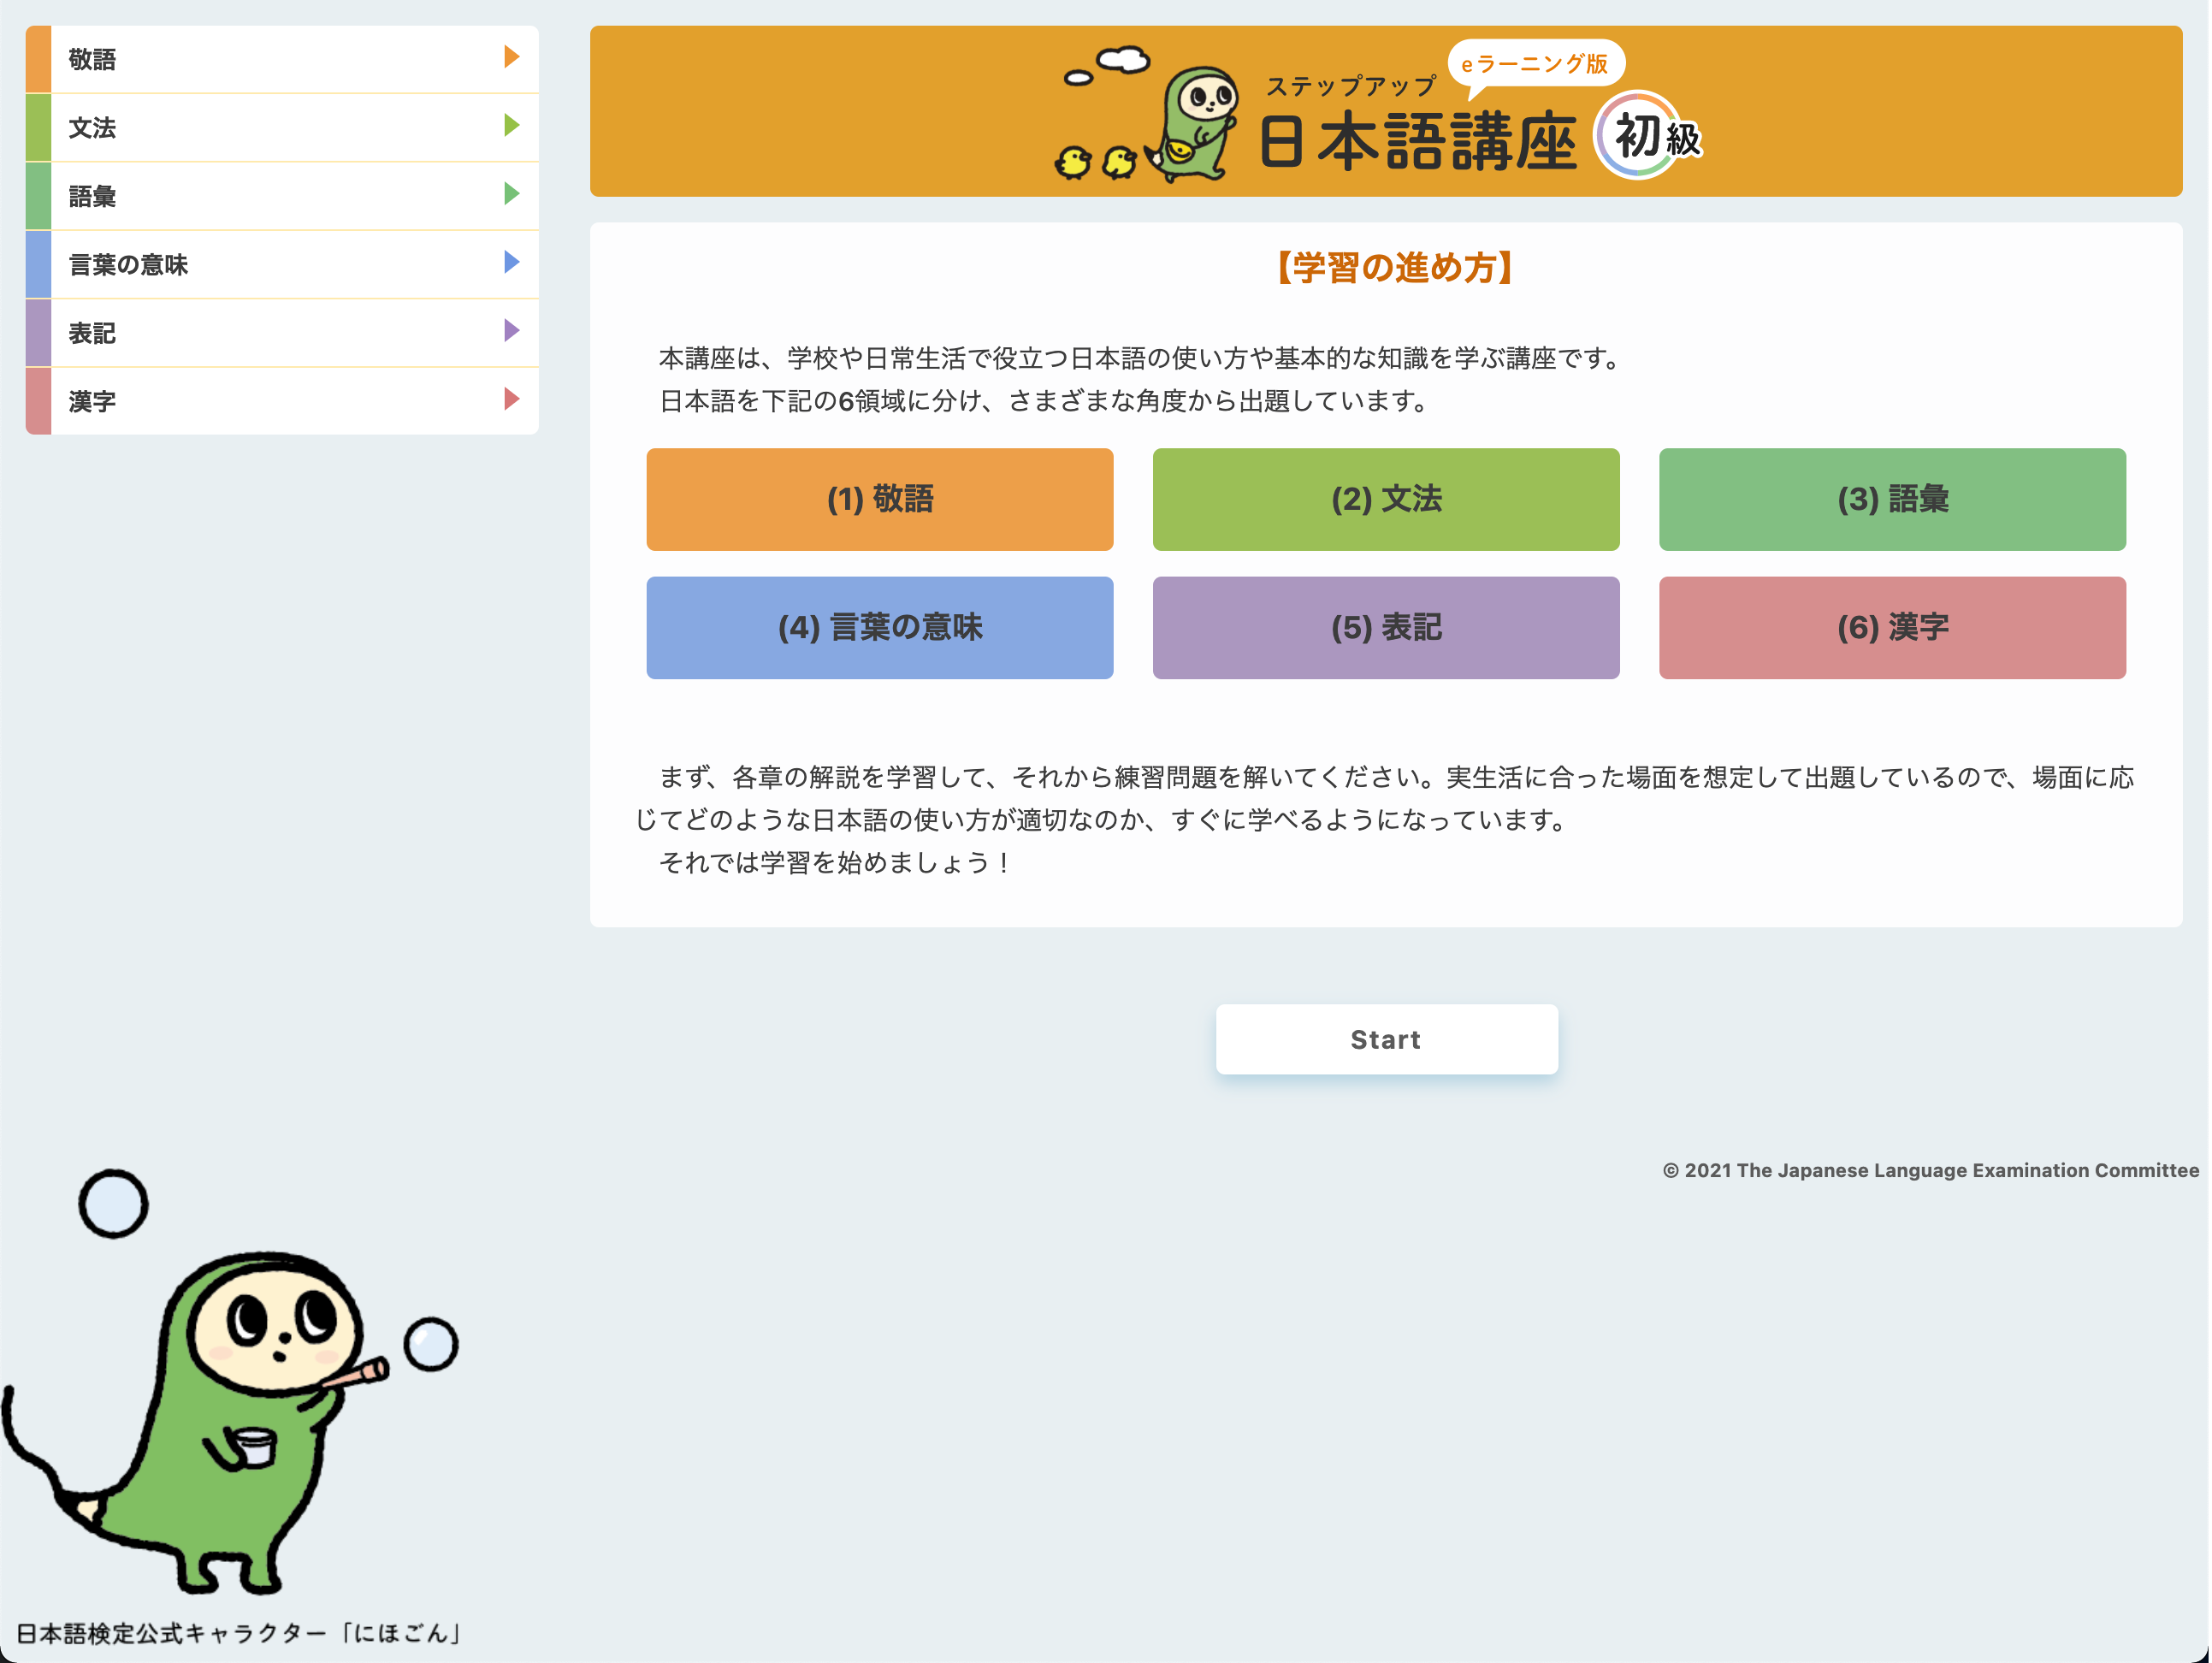Click the (4) 言葉の意味 blue tile
Image resolution: width=2212 pixels, height=1663 pixels.
(879, 627)
